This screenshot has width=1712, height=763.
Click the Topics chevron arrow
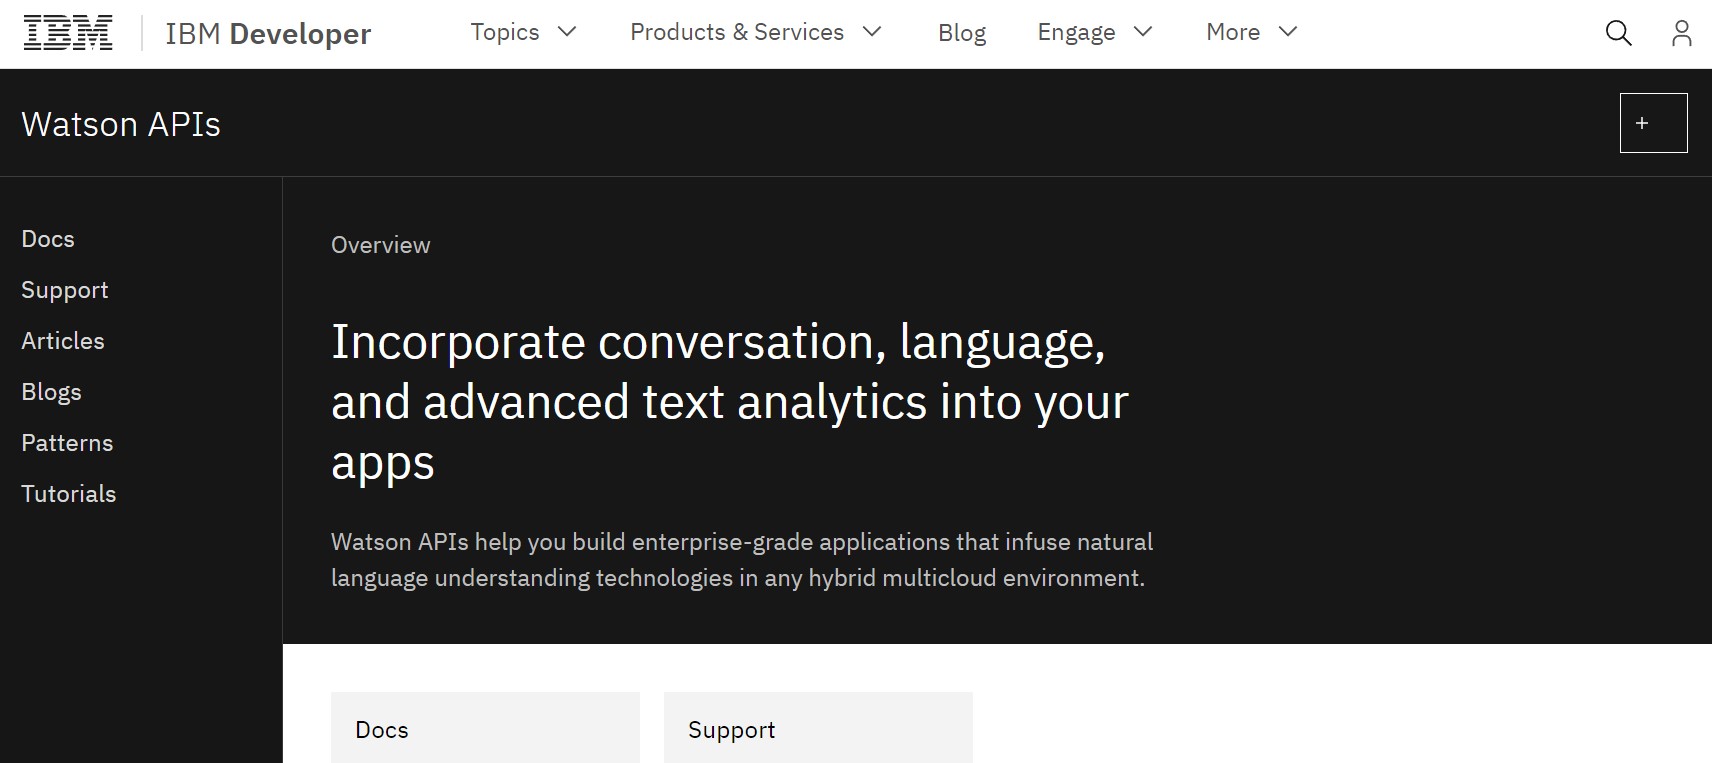coord(567,32)
